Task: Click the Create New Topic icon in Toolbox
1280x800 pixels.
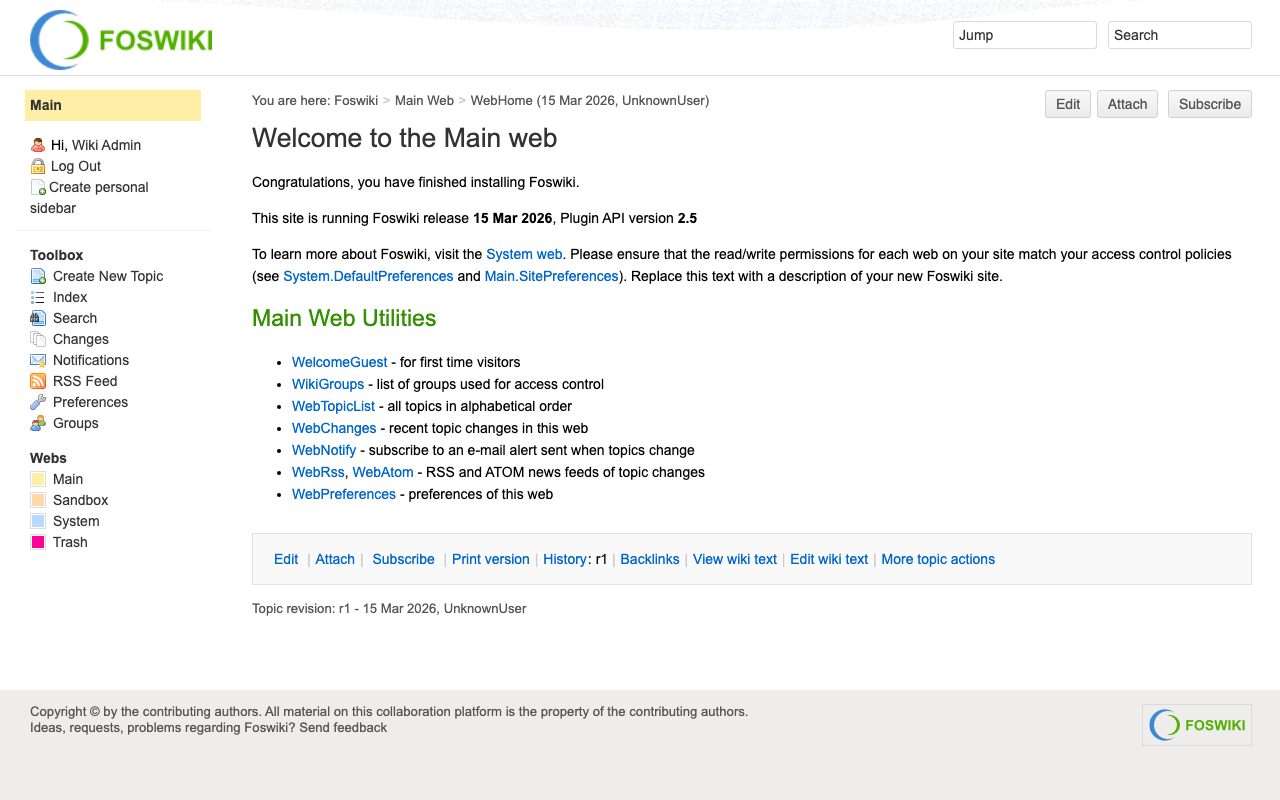Action: click(x=38, y=276)
